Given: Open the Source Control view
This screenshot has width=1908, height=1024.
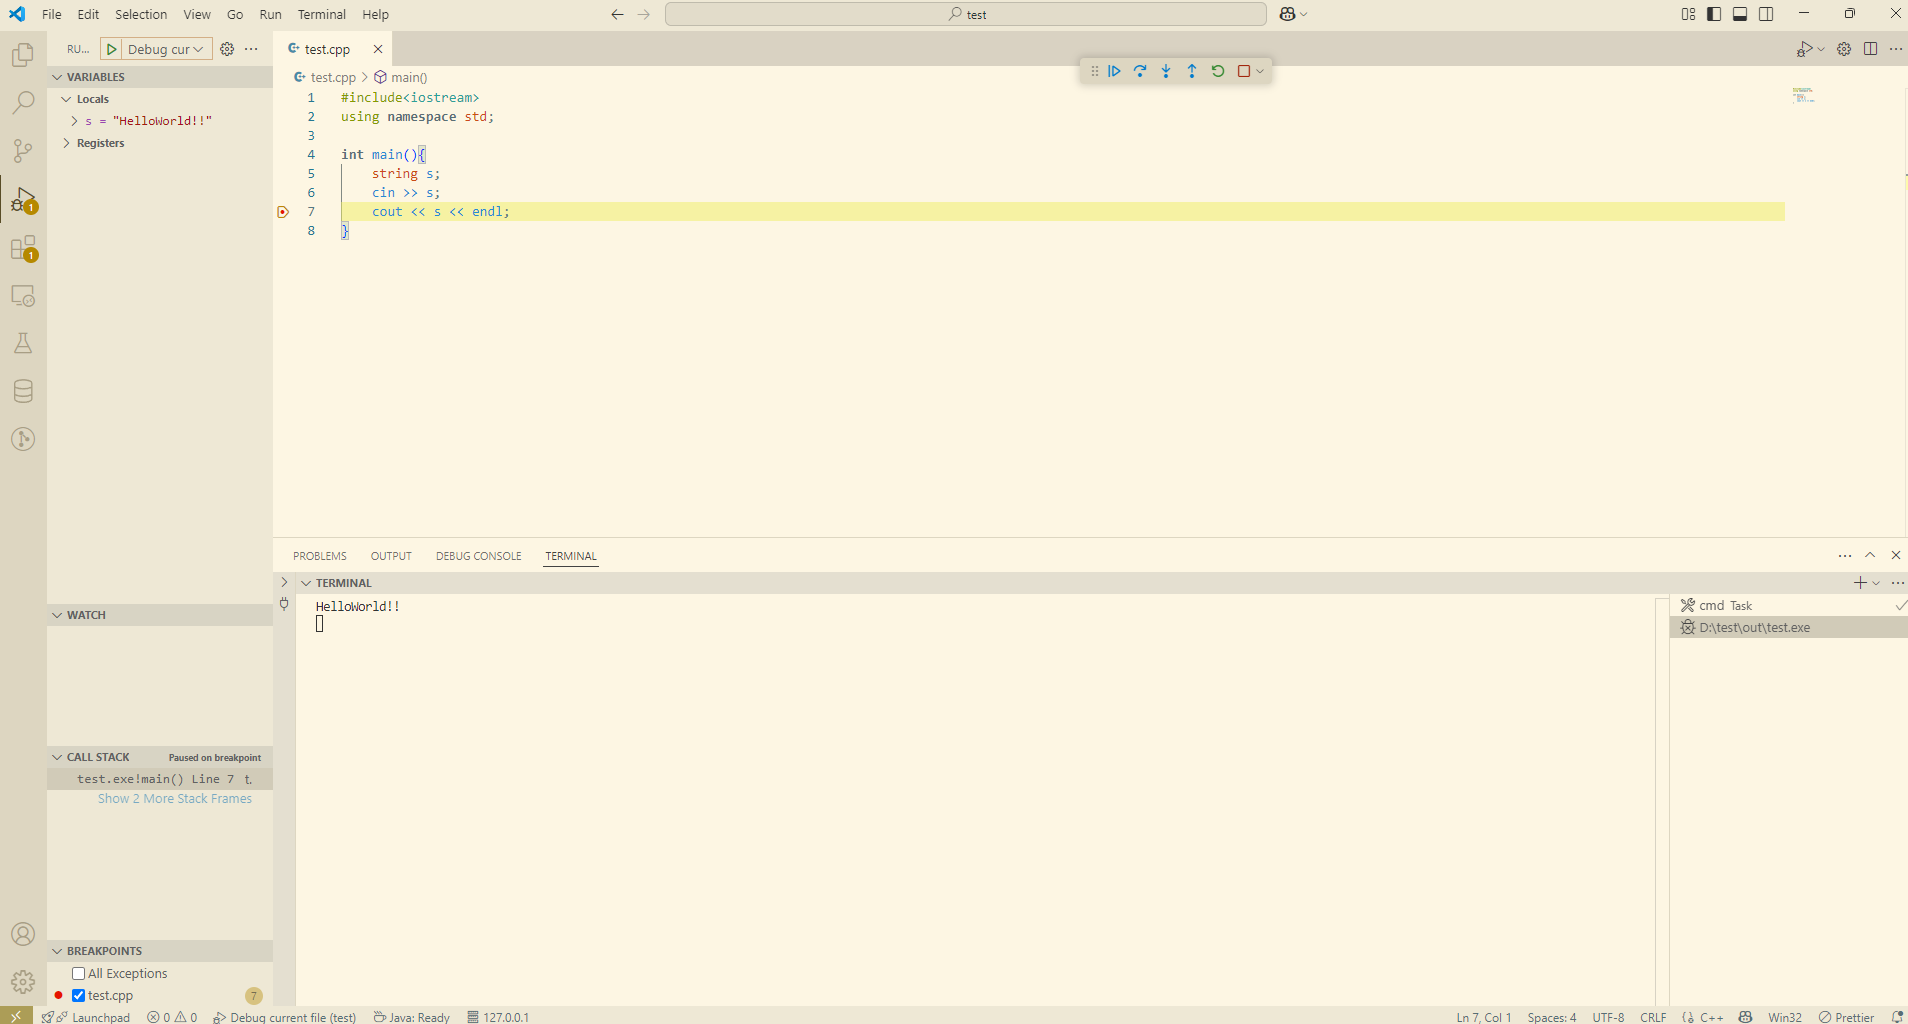Looking at the screenshot, I should [x=22, y=151].
